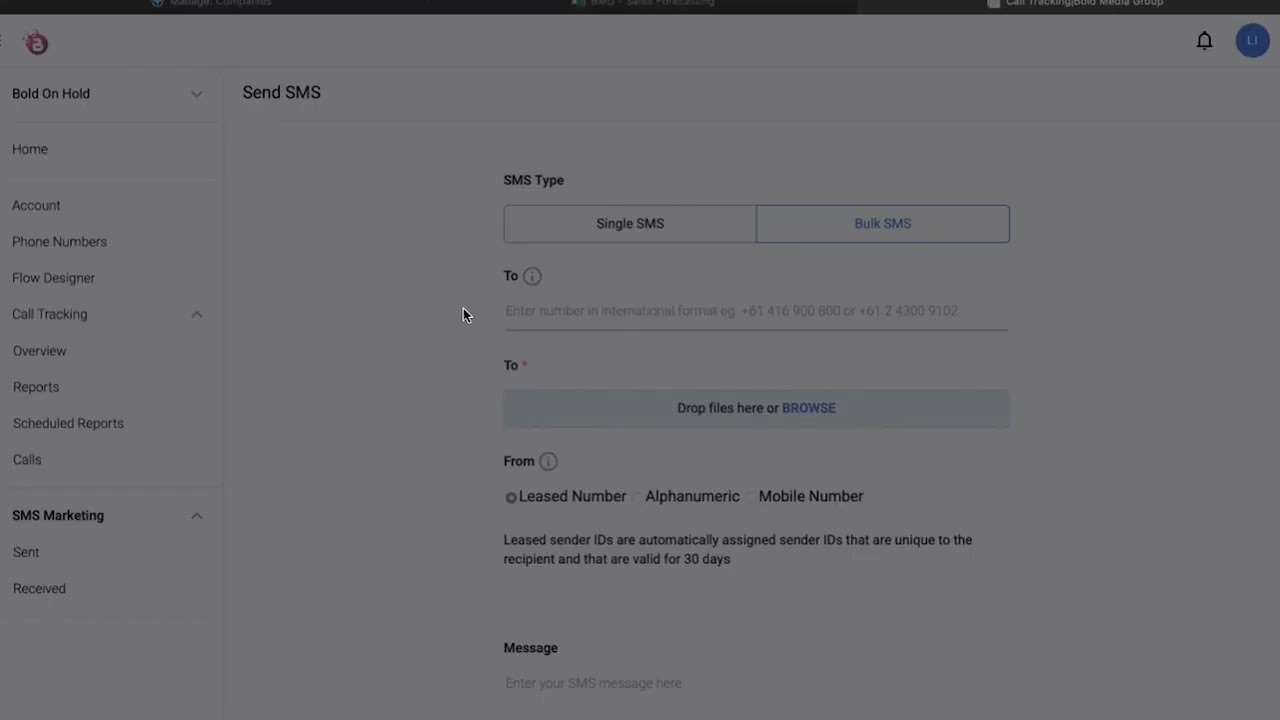Collapse the SMS Marketing section
This screenshot has height=720, width=1280.
(196, 516)
